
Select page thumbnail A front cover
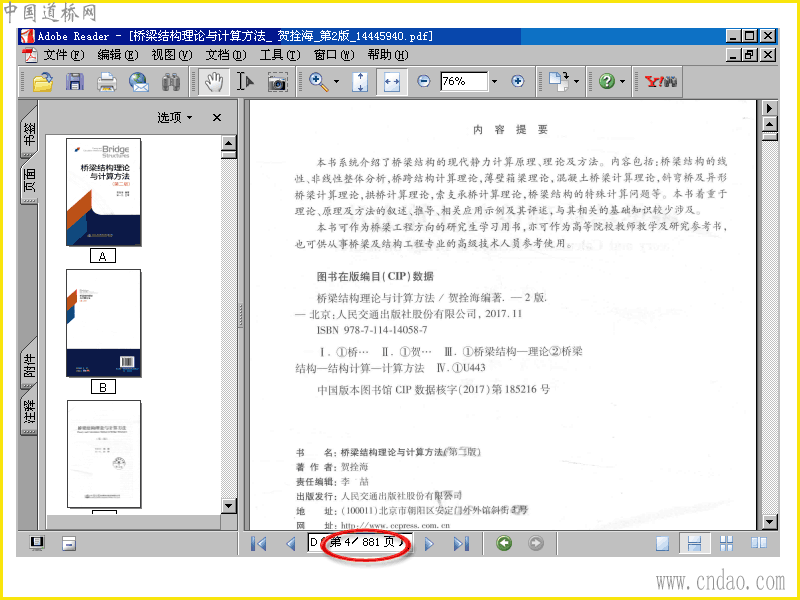click(104, 192)
